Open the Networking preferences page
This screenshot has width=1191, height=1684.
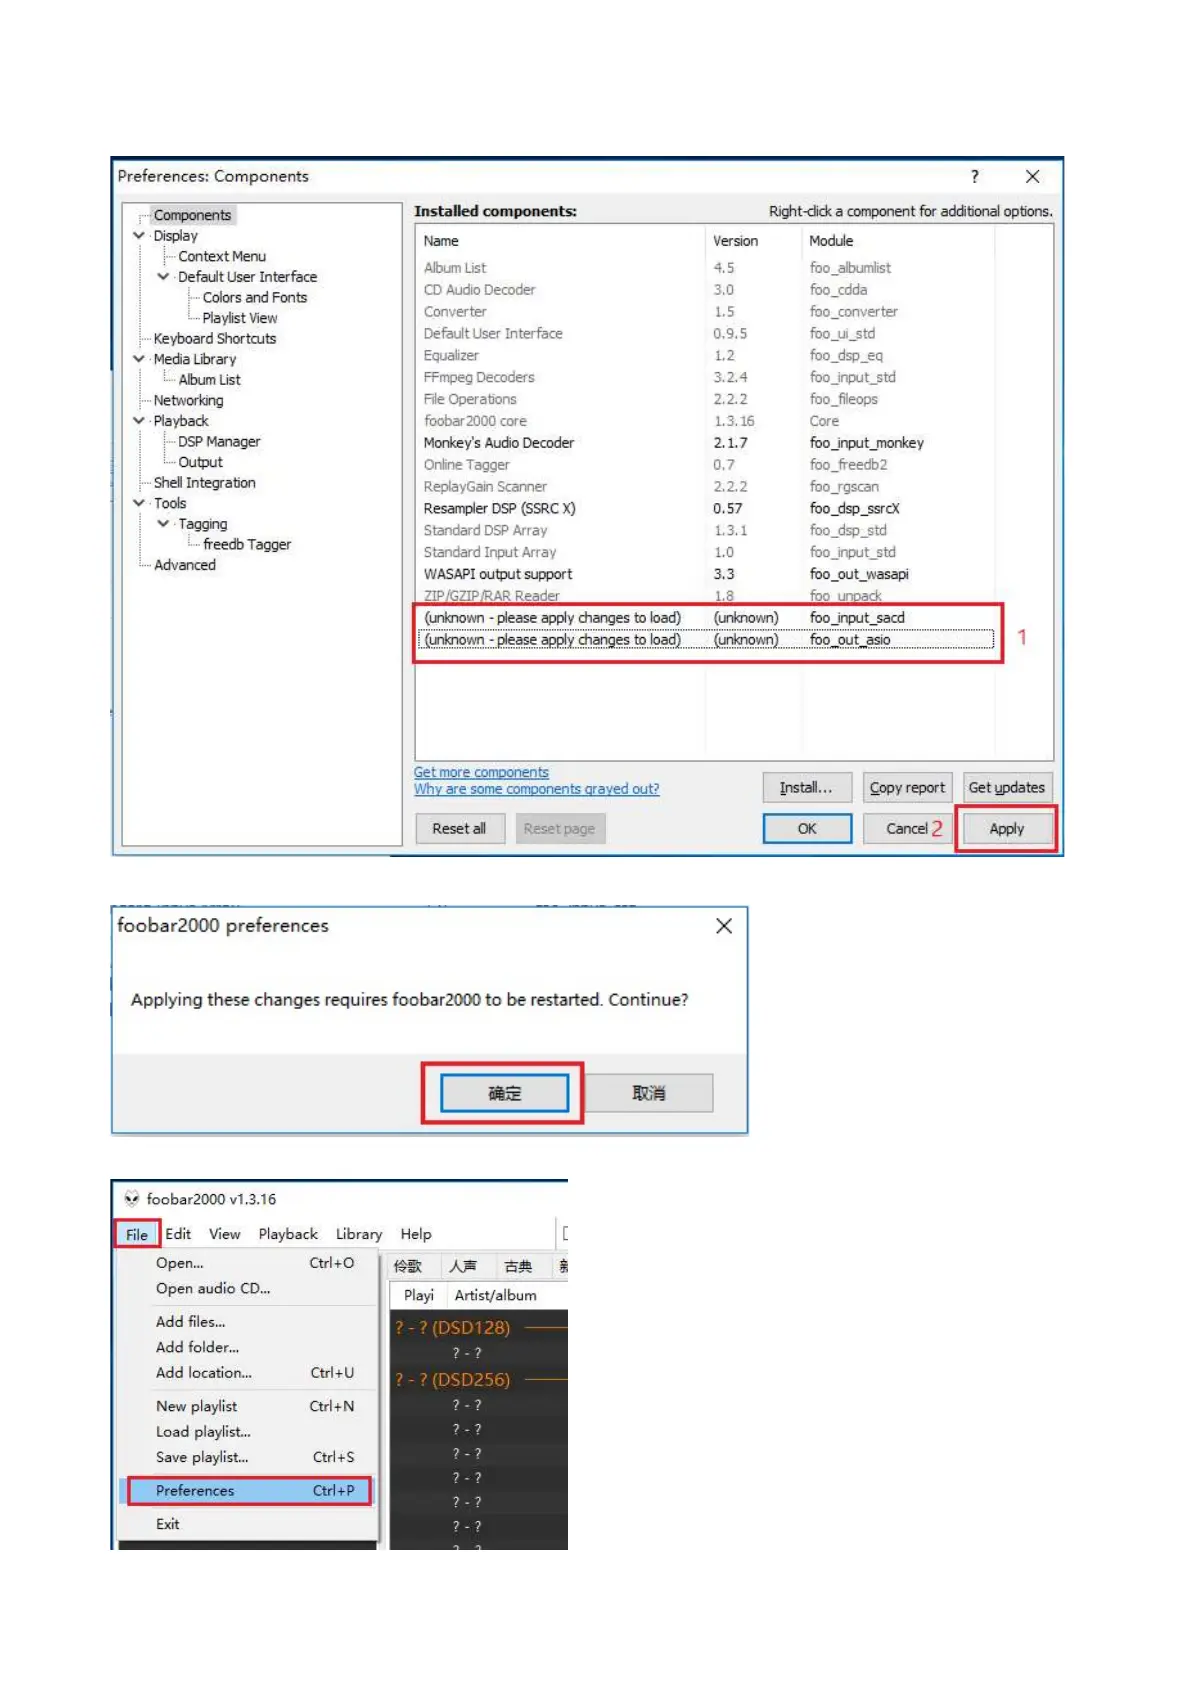point(189,400)
